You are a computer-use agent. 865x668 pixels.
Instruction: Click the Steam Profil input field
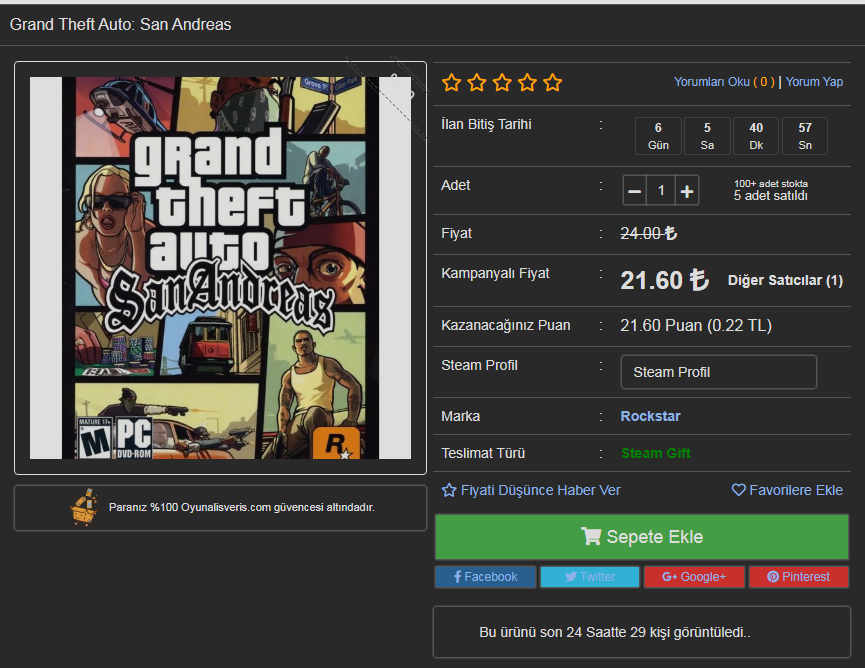(718, 372)
